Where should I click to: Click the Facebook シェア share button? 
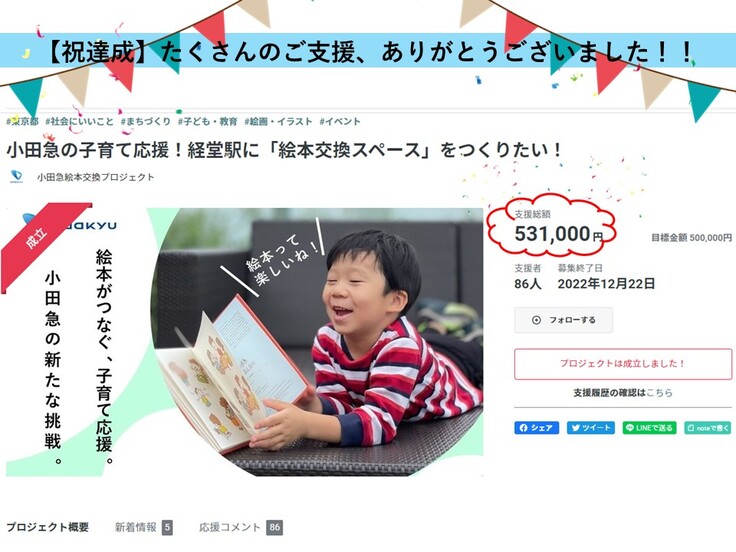537,428
